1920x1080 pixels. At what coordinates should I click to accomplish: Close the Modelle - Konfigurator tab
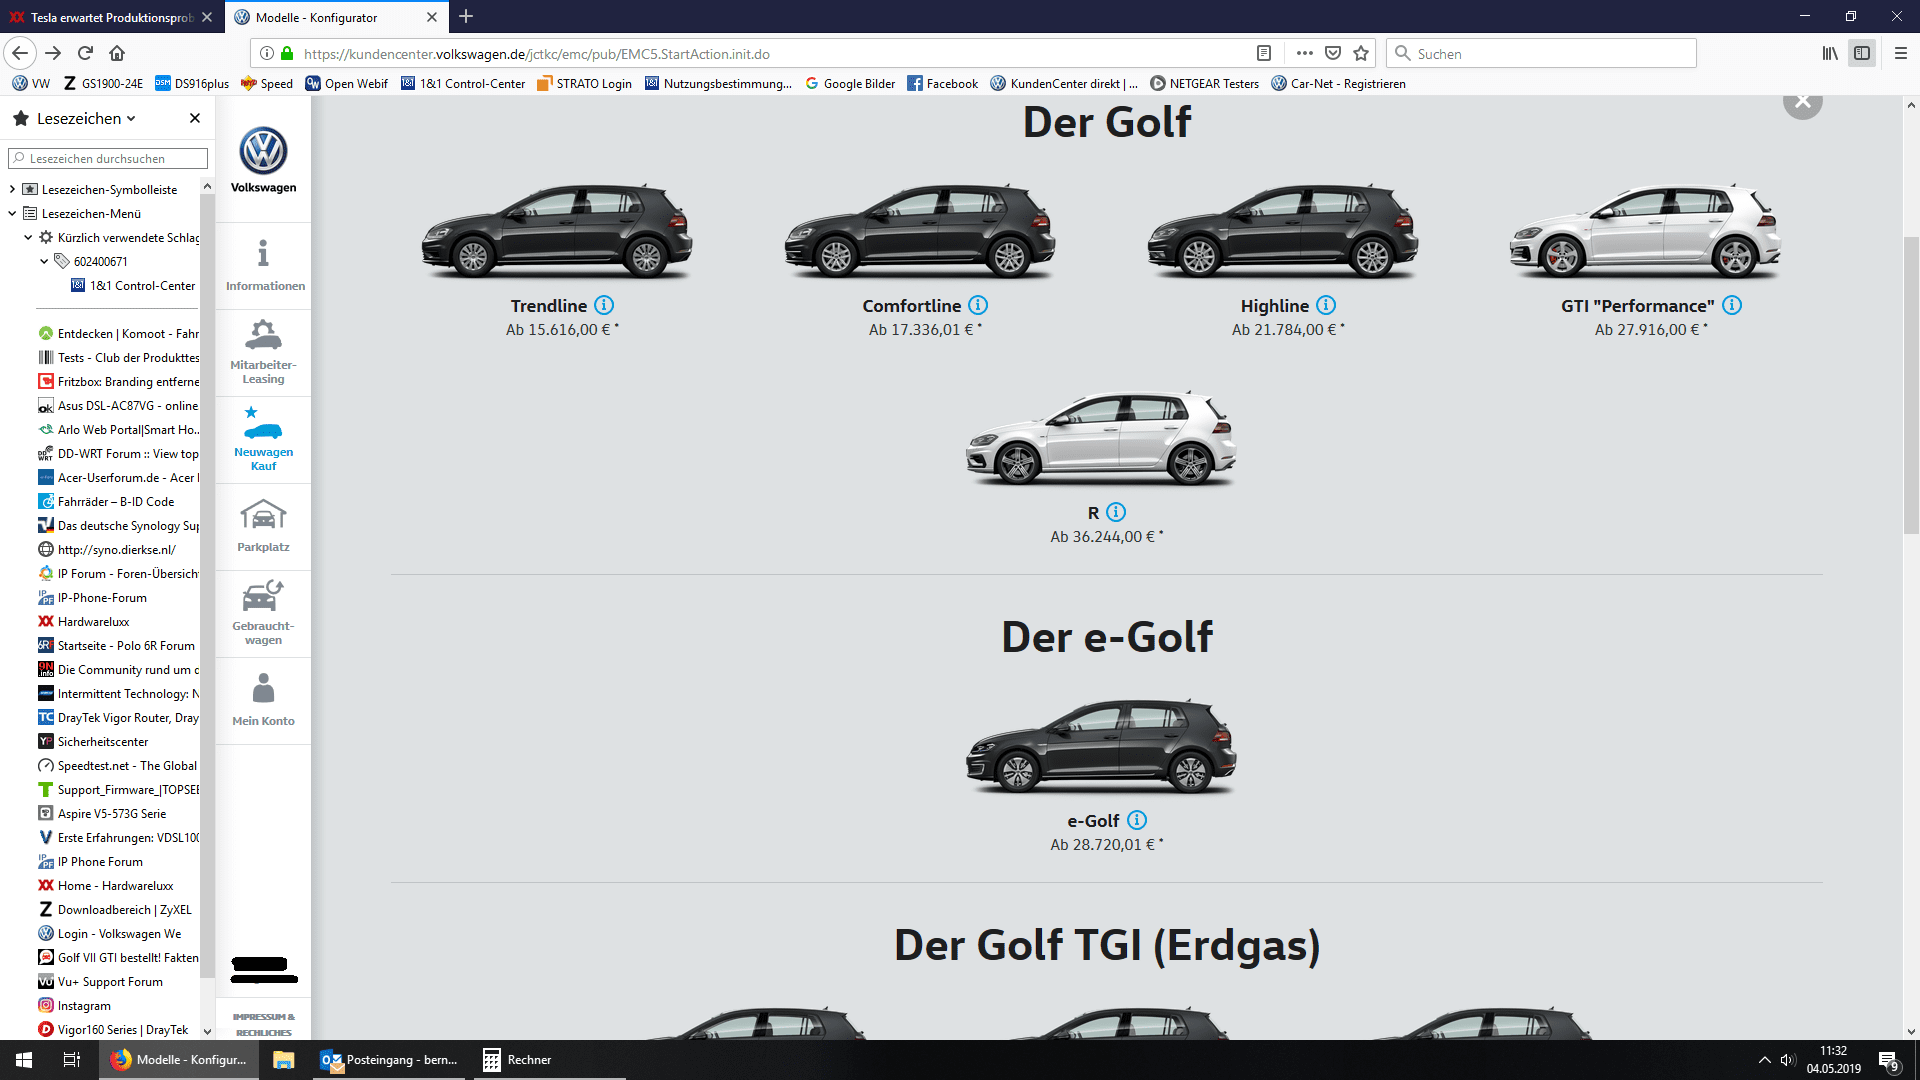432,17
